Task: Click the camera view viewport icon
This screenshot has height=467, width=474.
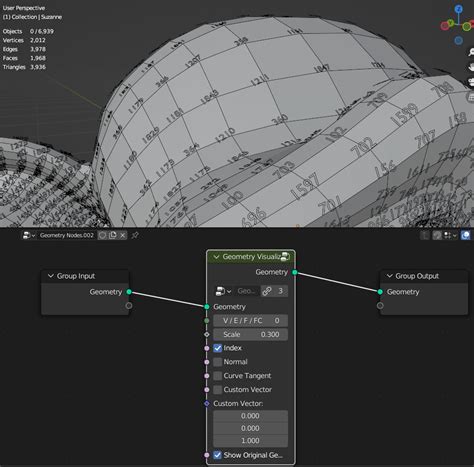Action: 471,82
